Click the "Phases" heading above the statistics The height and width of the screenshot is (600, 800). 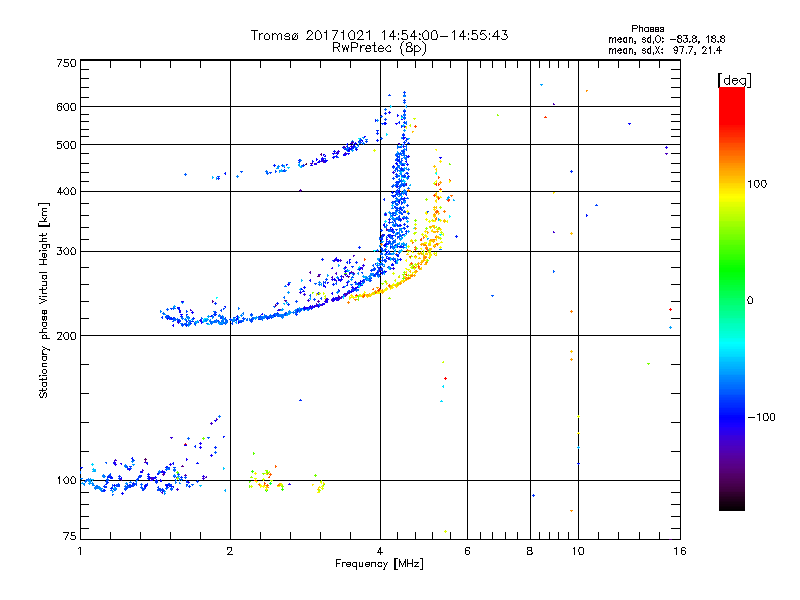point(647,29)
